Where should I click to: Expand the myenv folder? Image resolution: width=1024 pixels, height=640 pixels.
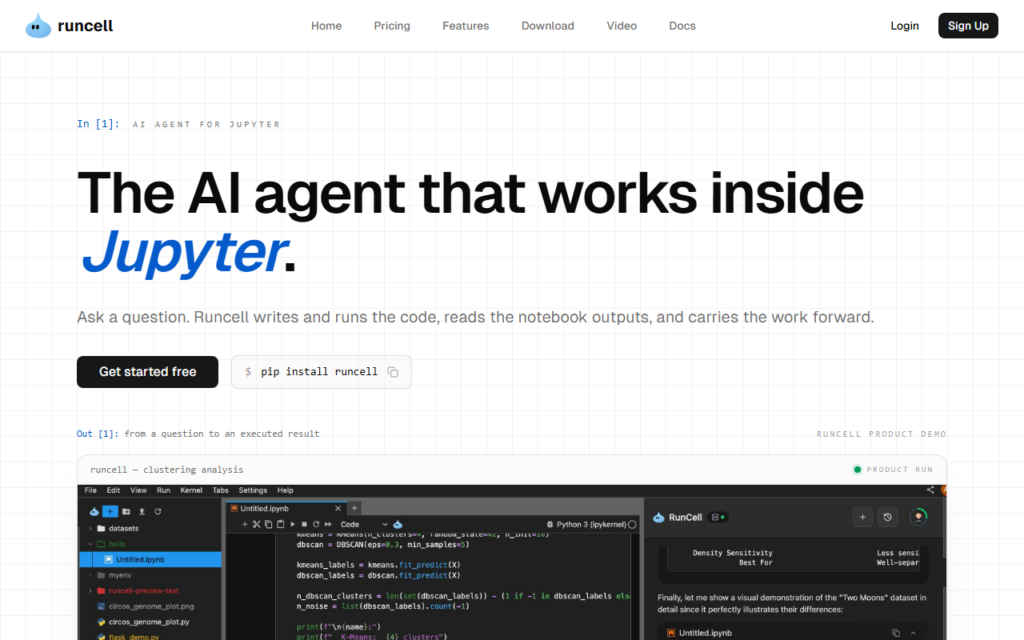(x=90, y=575)
